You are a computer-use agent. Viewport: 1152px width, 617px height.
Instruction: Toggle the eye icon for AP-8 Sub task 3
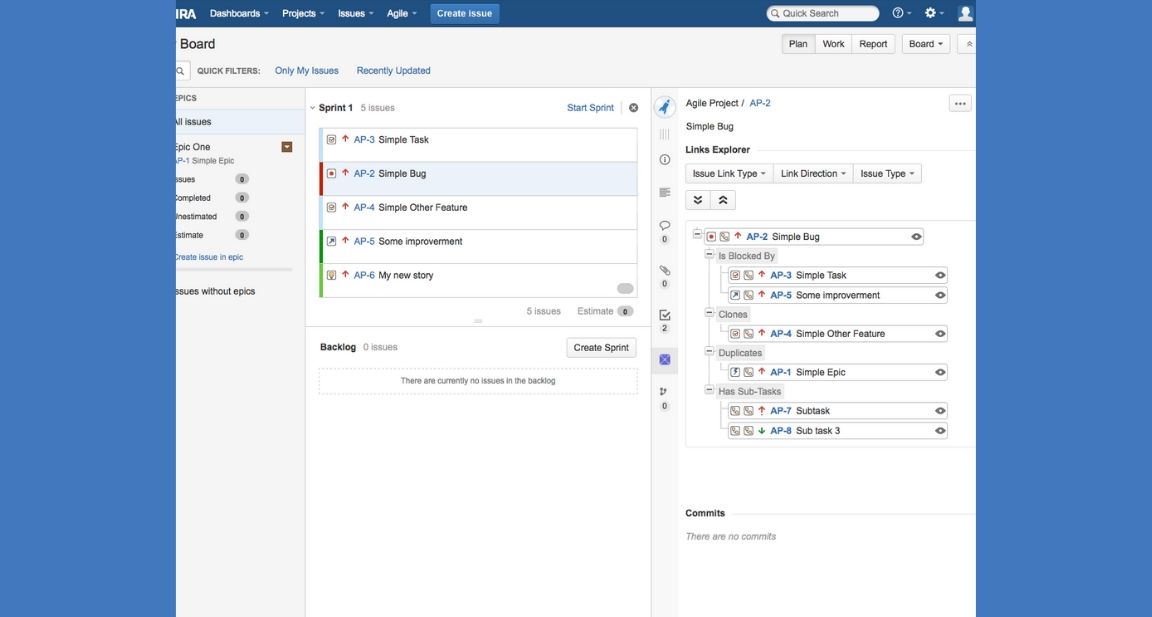[940, 431]
